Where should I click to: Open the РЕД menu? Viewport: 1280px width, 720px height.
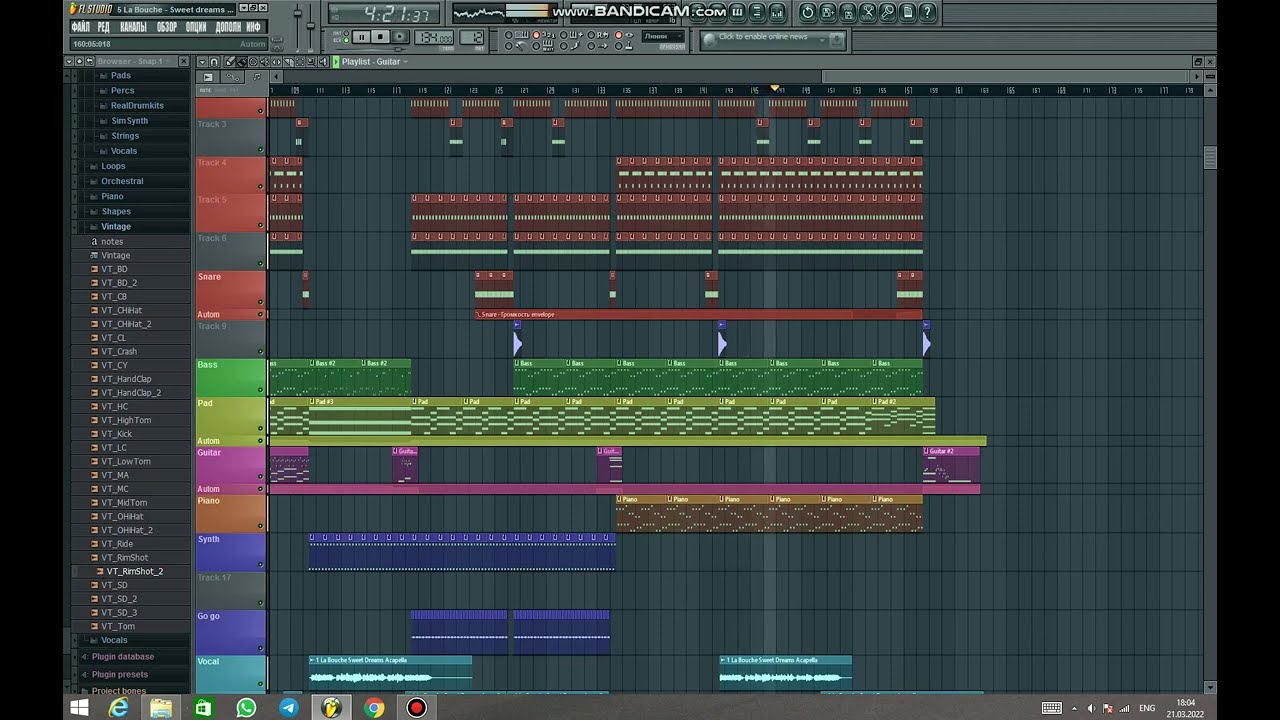click(x=104, y=27)
